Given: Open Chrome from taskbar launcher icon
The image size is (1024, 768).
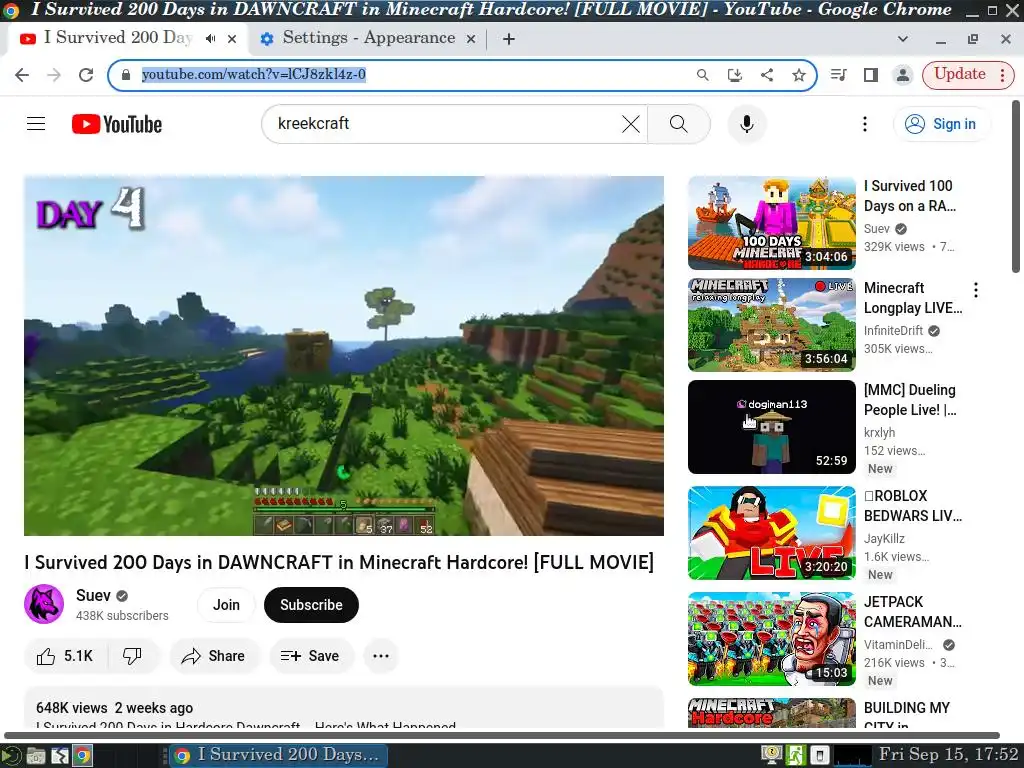Looking at the screenshot, I should click(x=82, y=756).
